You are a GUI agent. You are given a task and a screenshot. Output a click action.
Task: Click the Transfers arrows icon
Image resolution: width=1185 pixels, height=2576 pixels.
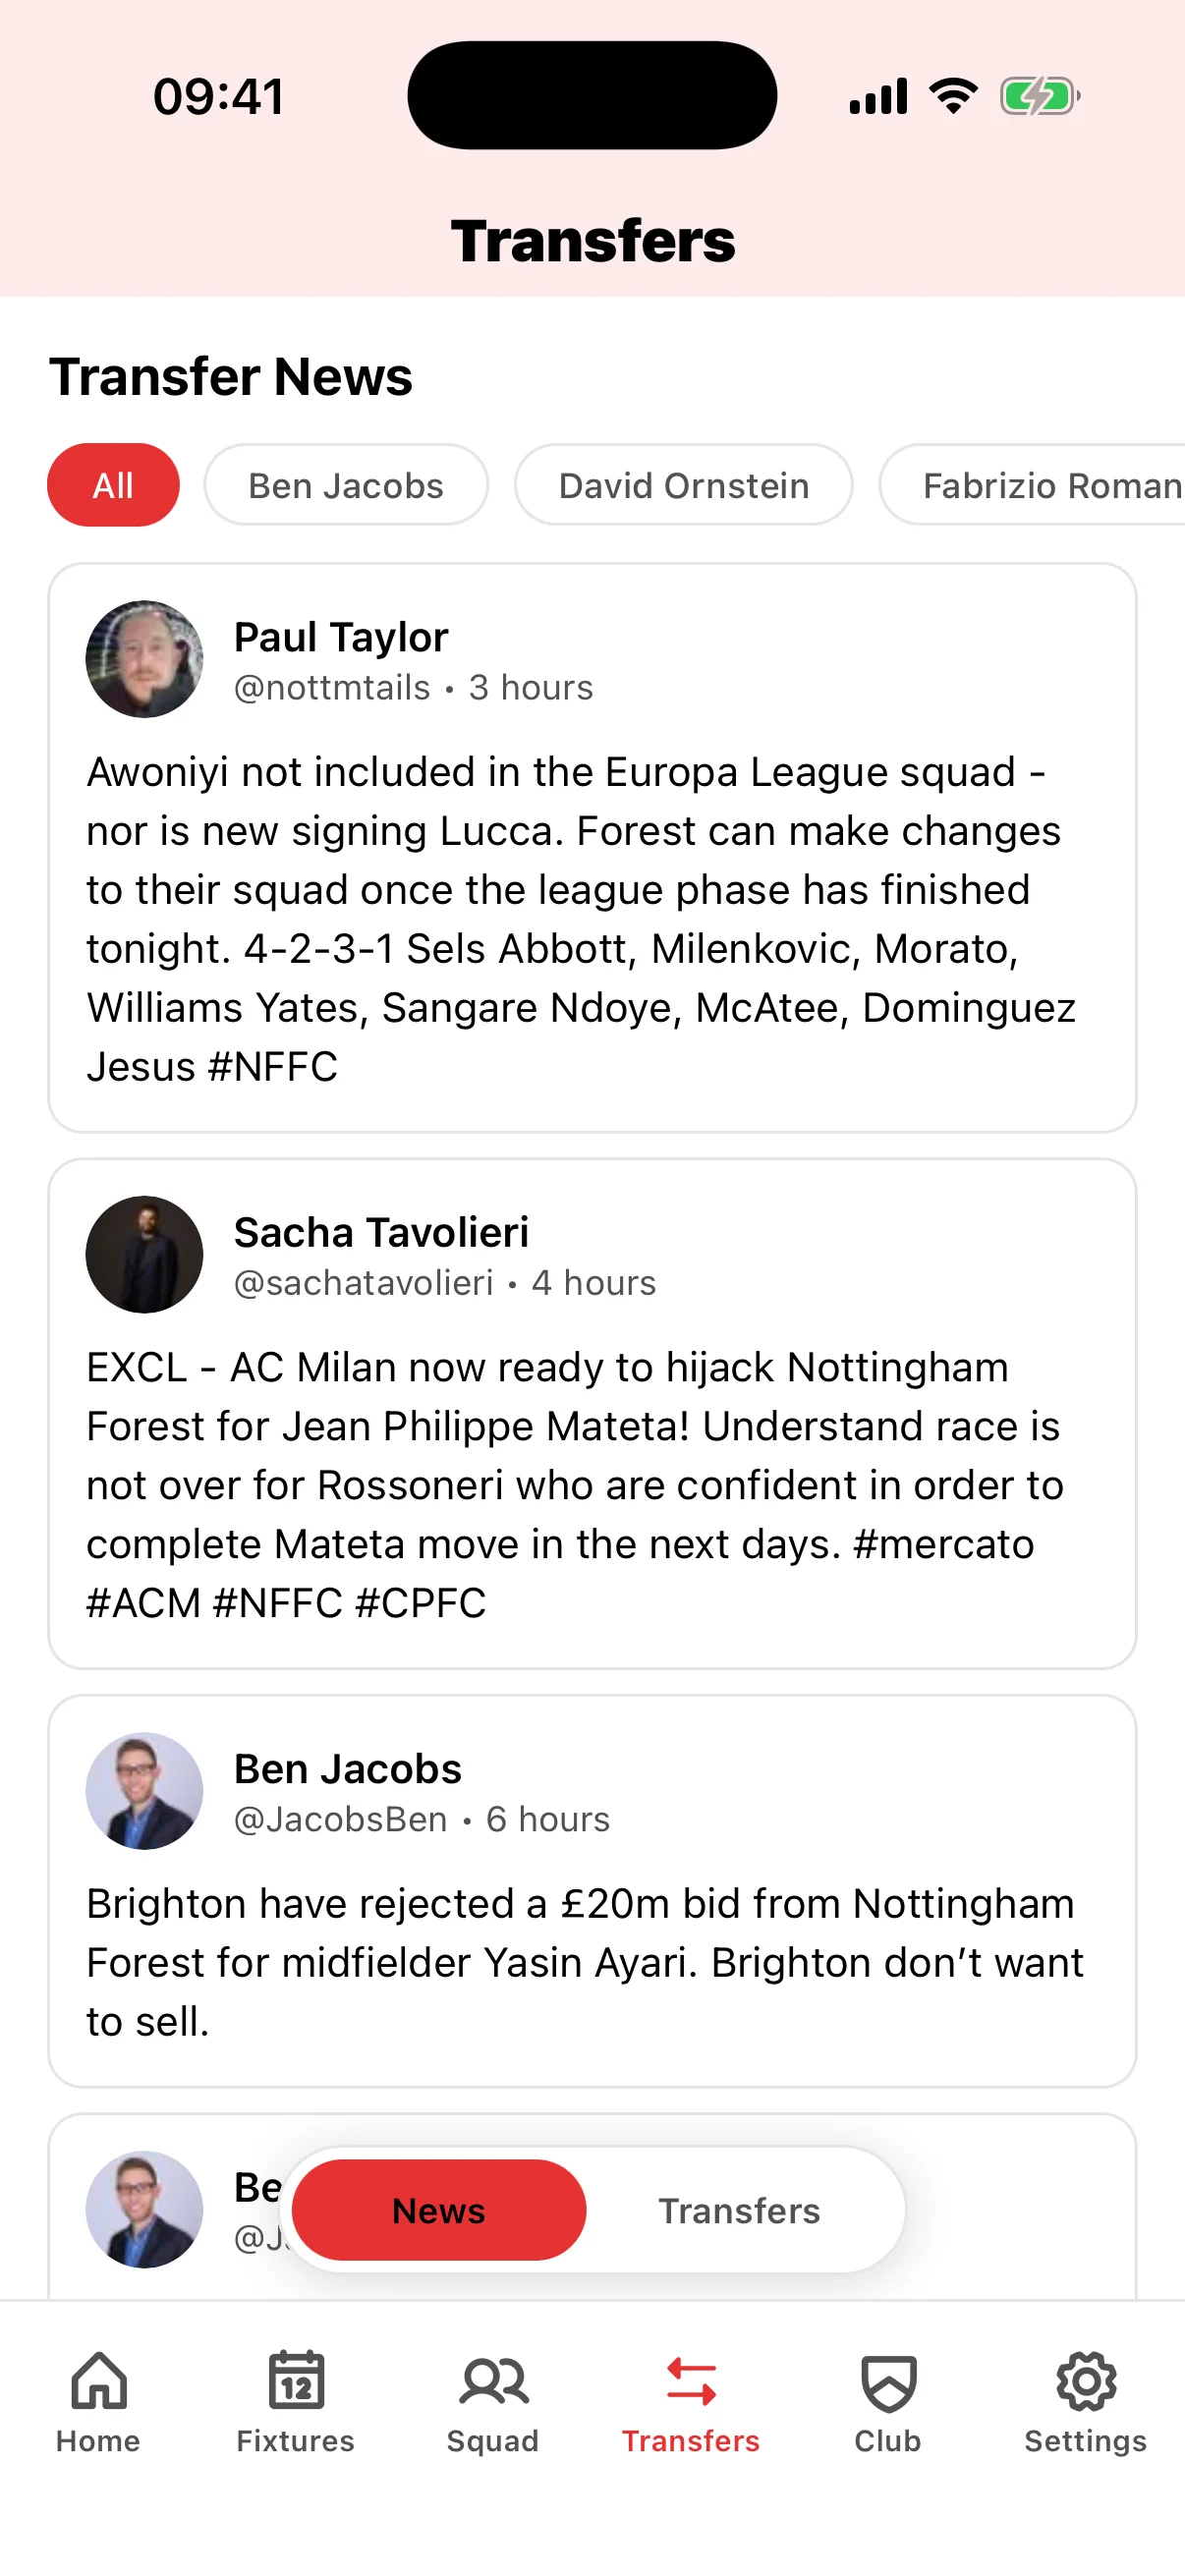coord(691,2383)
